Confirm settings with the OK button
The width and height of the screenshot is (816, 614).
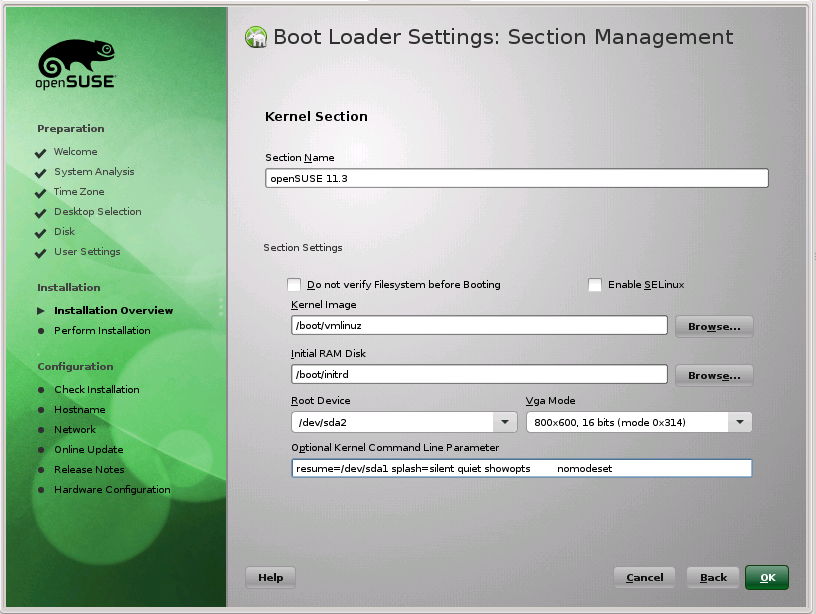[767, 578]
